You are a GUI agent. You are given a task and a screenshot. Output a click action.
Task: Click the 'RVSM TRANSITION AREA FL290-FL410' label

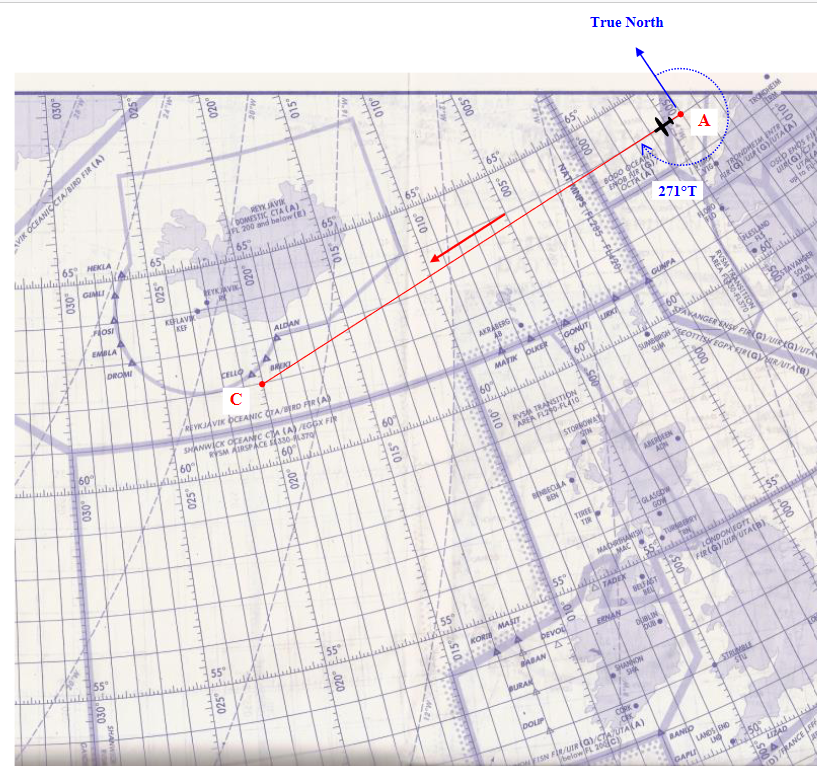[545, 407]
